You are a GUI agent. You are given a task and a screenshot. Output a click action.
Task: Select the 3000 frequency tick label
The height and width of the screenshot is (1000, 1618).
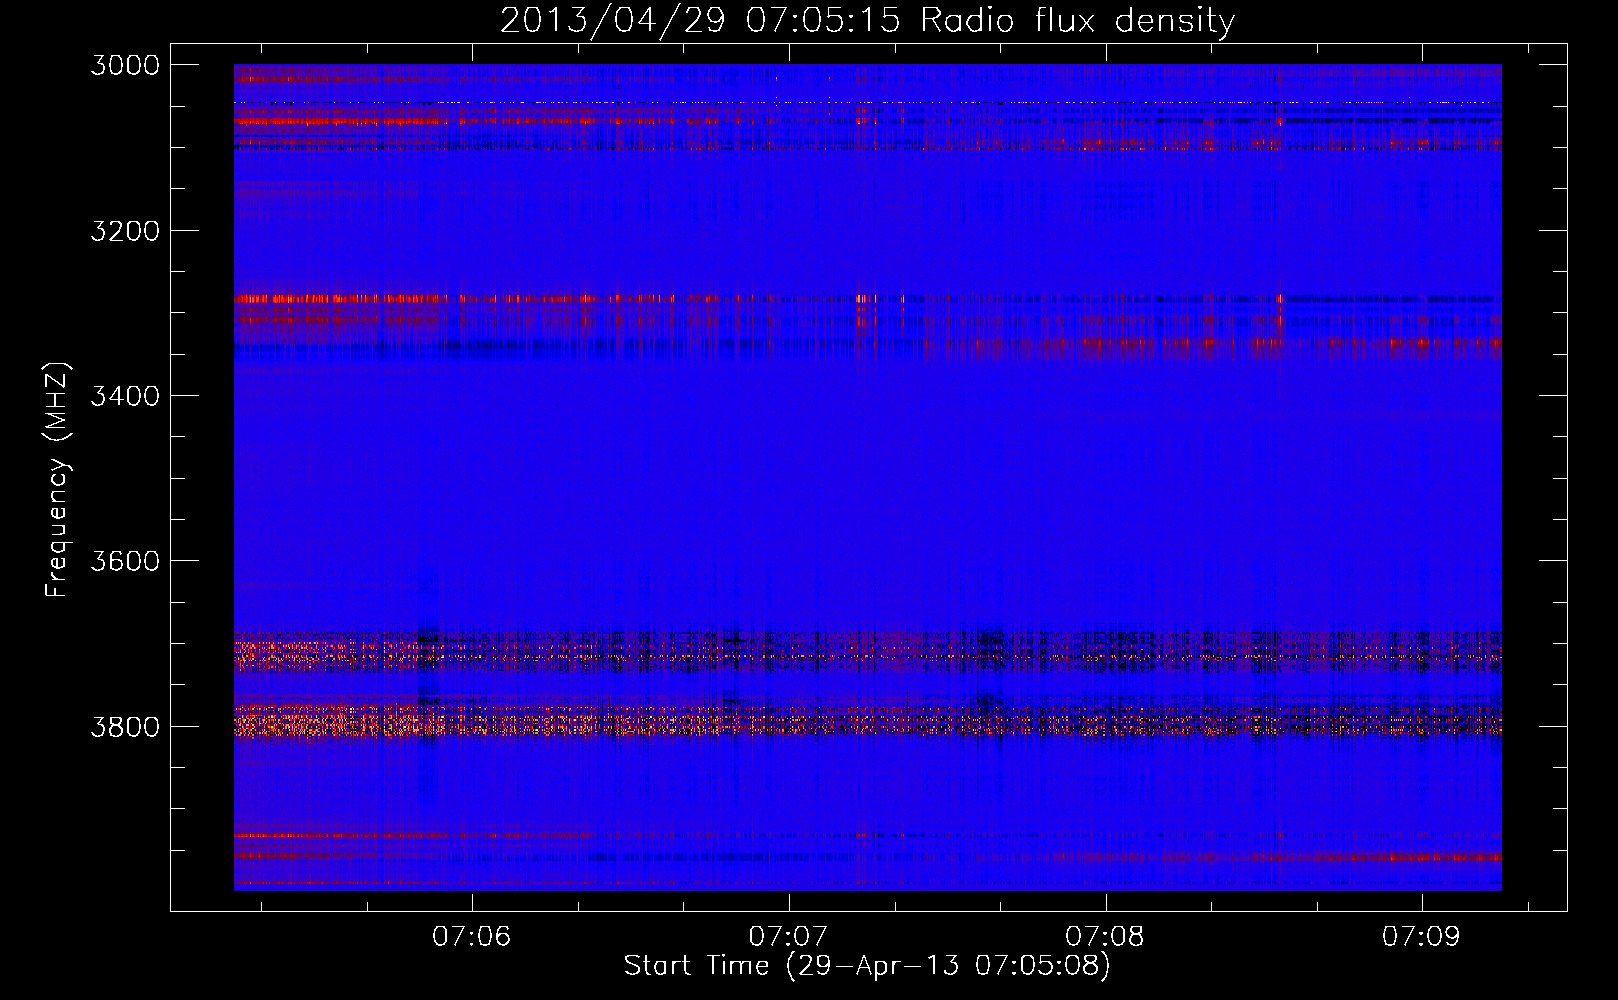pyautogui.click(x=125, y=65)
